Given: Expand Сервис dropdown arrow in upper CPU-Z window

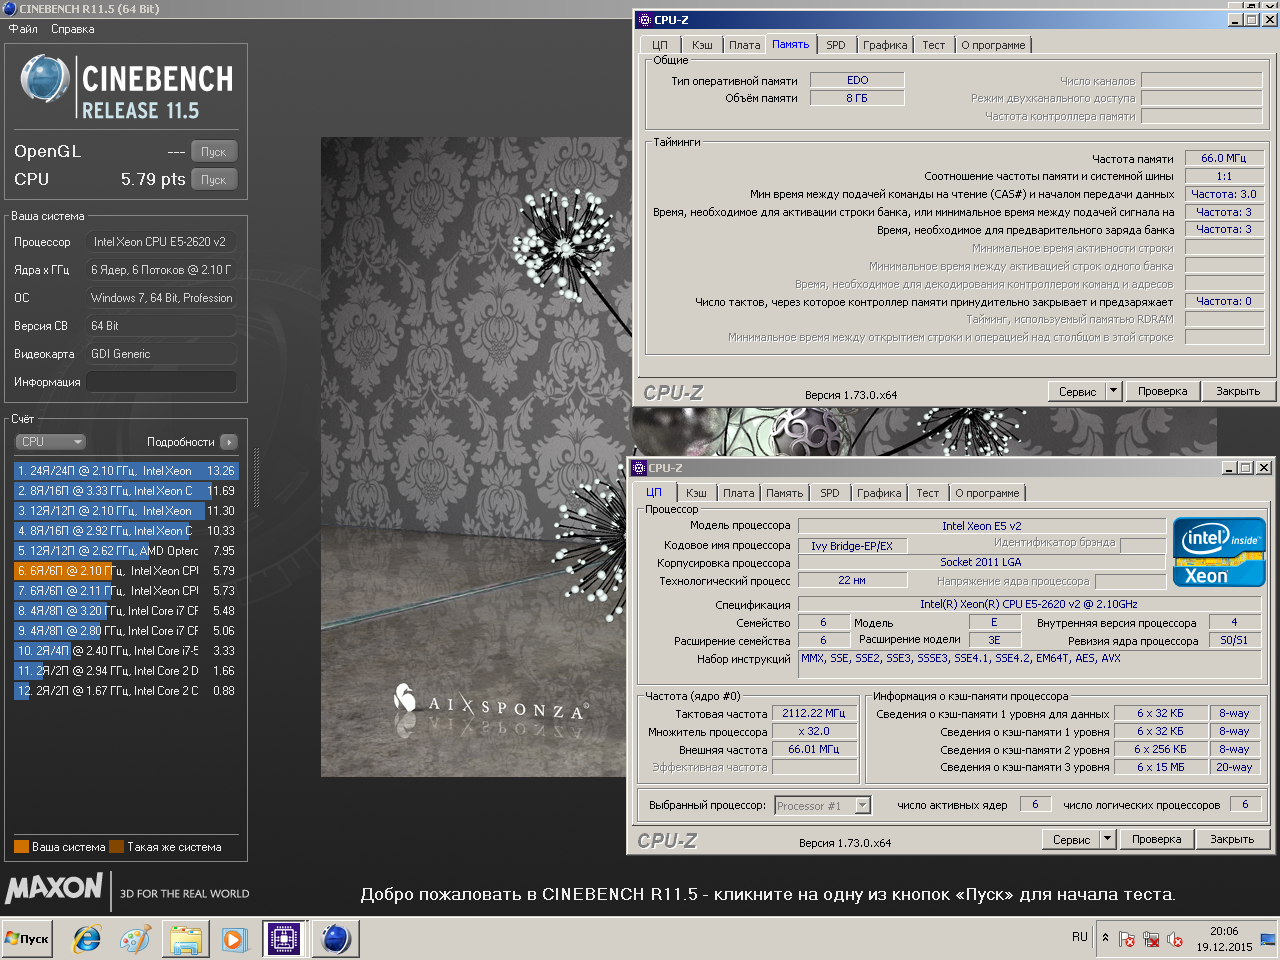Looking at the screenshot, I should (1114, 391).
